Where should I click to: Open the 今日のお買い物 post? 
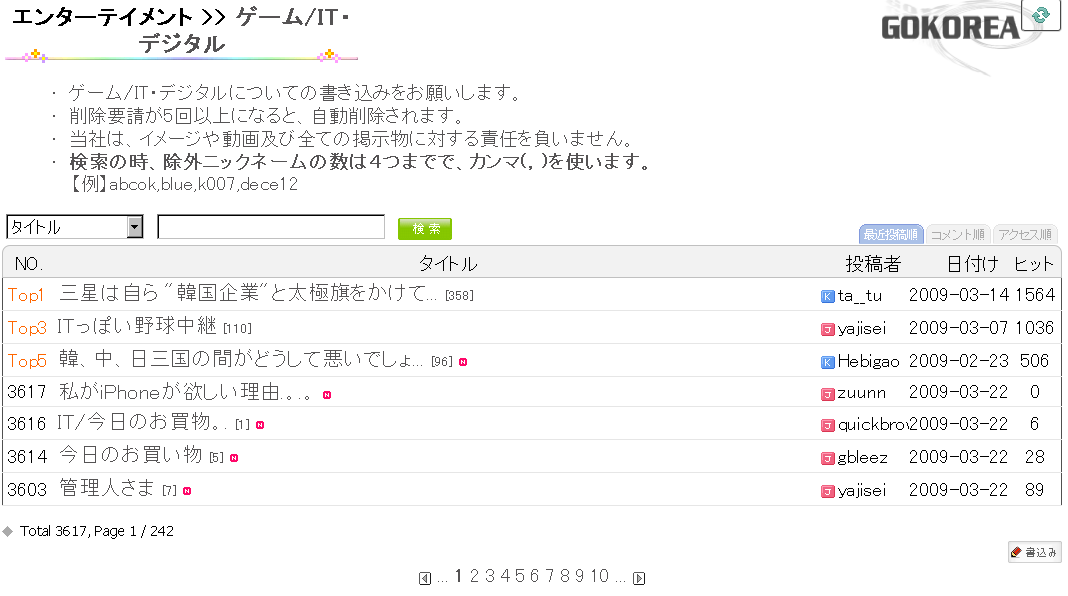pos(130,457)
